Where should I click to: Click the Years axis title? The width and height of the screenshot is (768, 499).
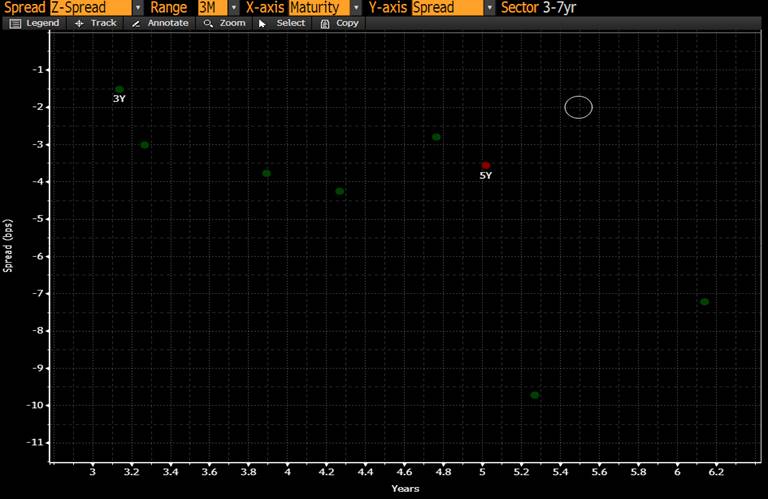405,489
